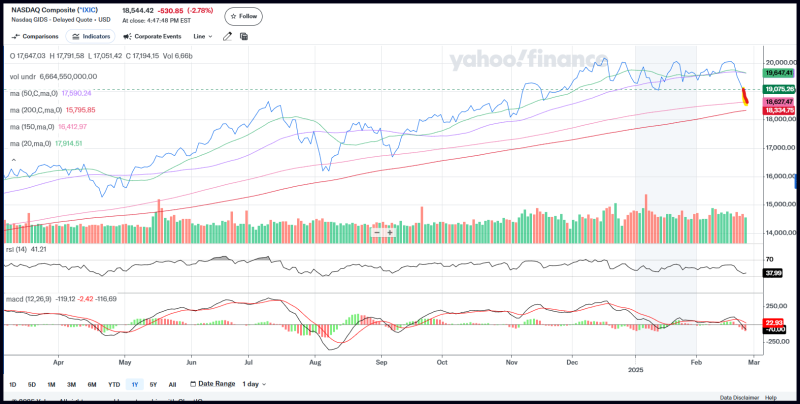Click the copy/save chart icon beside the pencil
The height and width of the screenshot is (404, 800).
tap(244, 36)
